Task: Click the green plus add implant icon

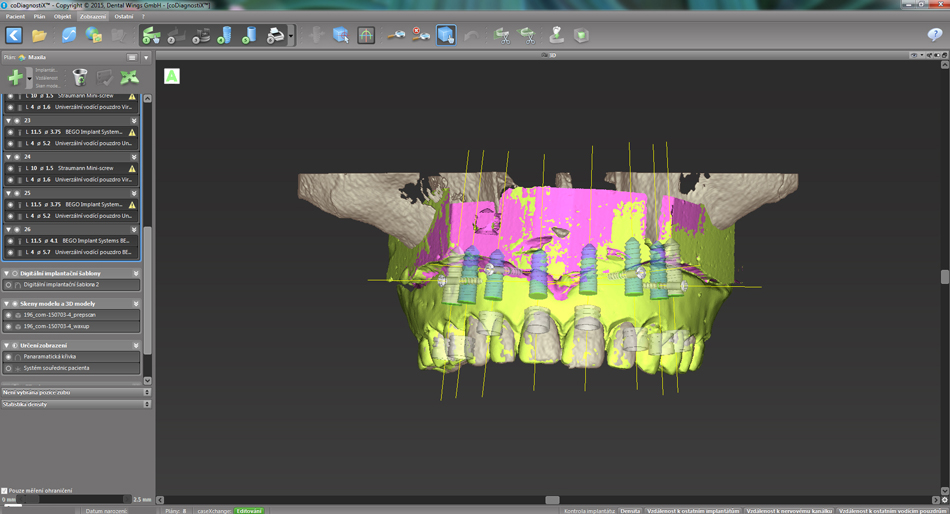Action: [15, 77]
